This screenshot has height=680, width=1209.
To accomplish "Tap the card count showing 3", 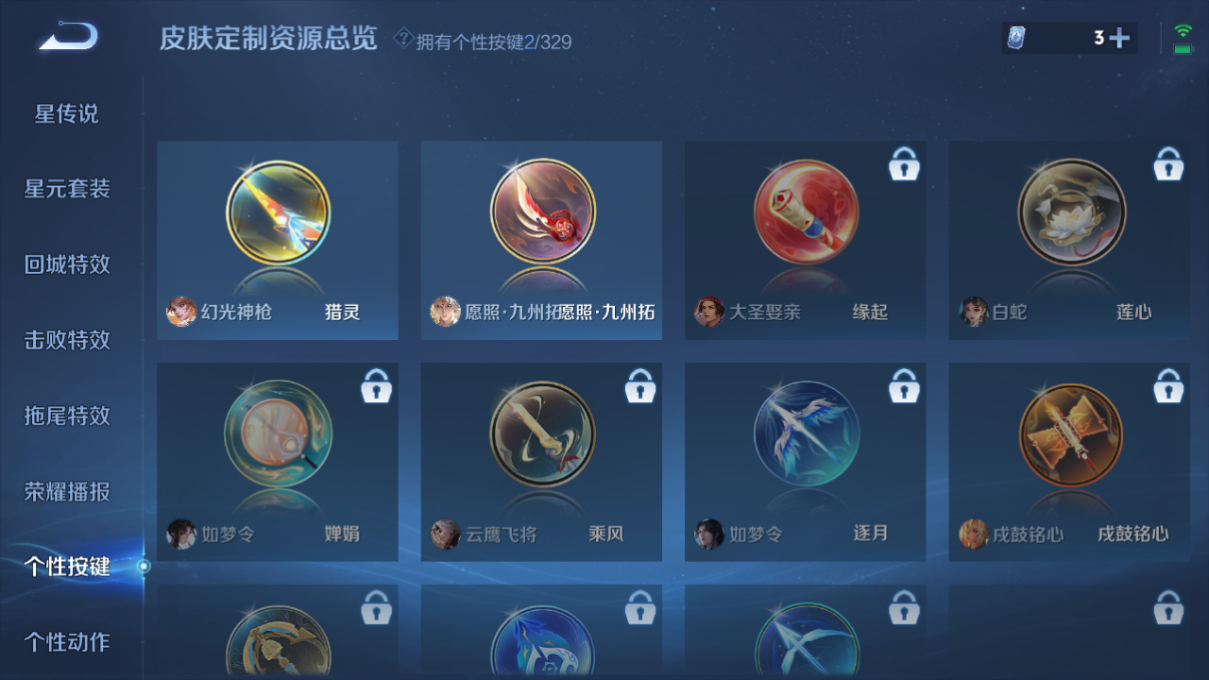I will [1098, 38].
